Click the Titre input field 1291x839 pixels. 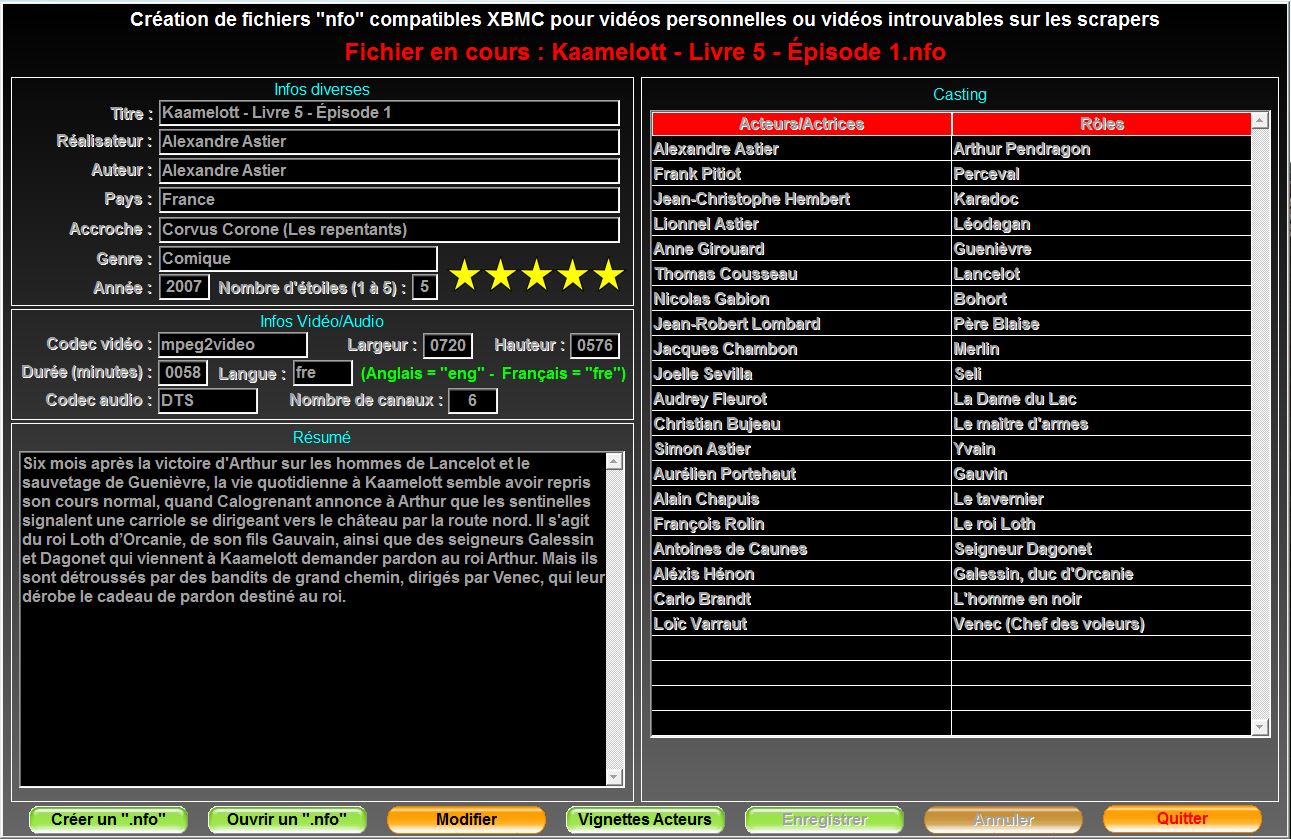click(x=389, y=113)
